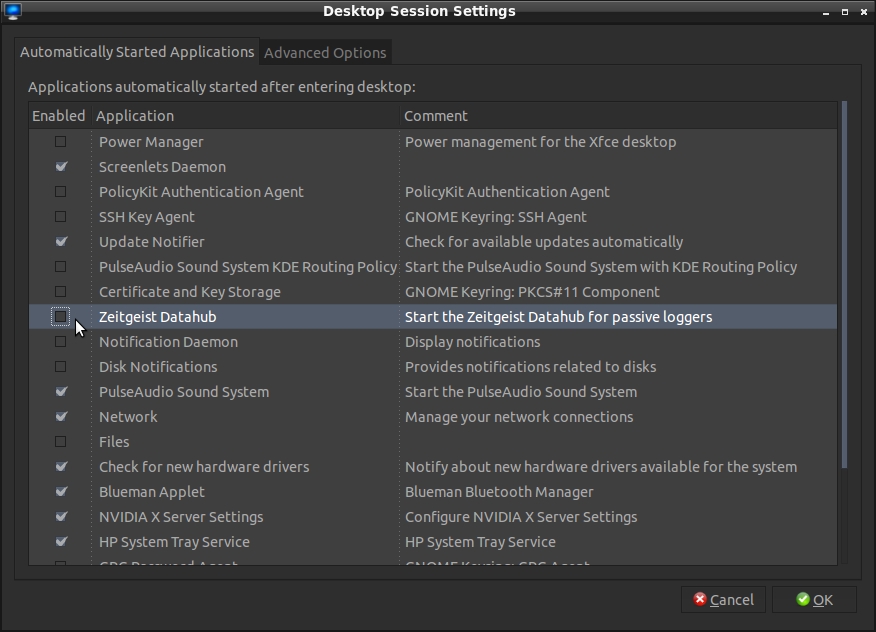The width and height of the screenshot is (876, 632).
Task: Open Automatically Started Applications tab
Action: (137, 52)
